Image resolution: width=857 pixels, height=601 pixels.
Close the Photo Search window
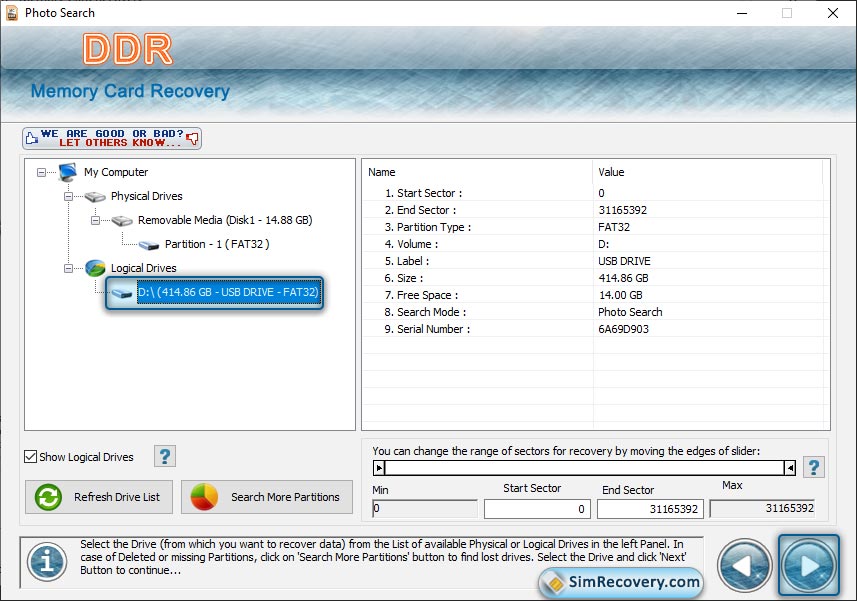coord(832,13)
